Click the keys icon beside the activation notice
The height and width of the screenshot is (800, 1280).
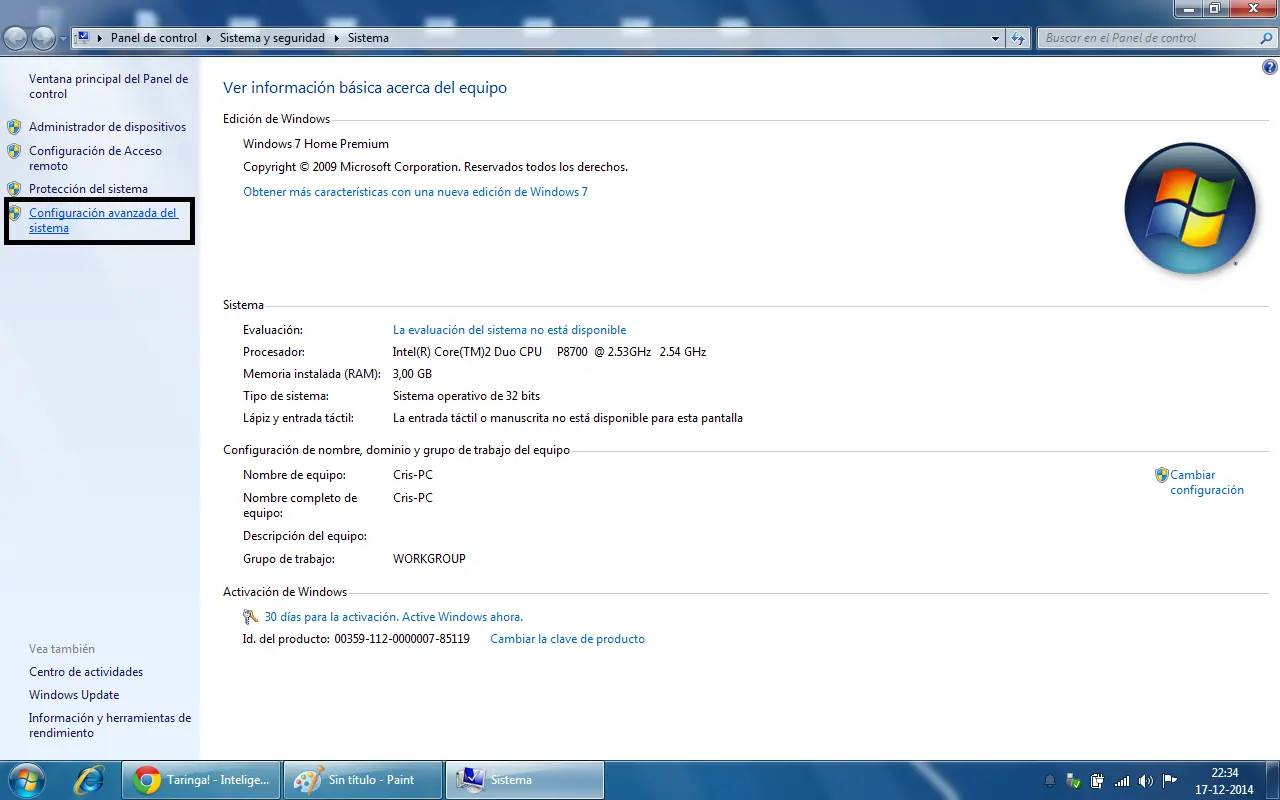(251, 617)
